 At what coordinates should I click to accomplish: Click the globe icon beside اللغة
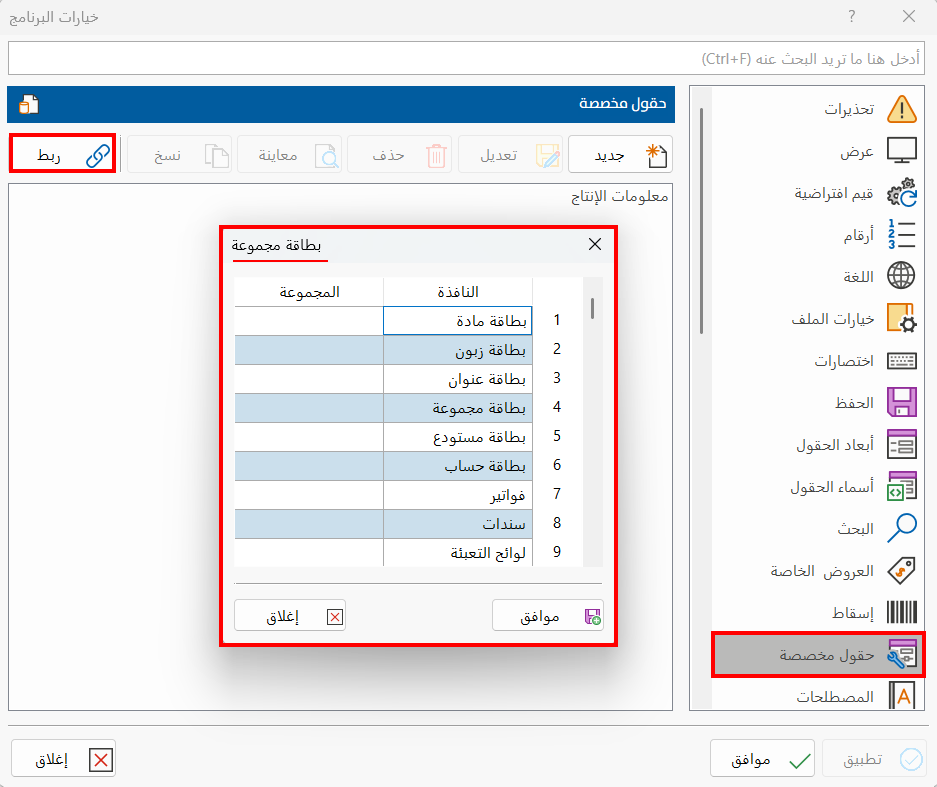point(903,276)
